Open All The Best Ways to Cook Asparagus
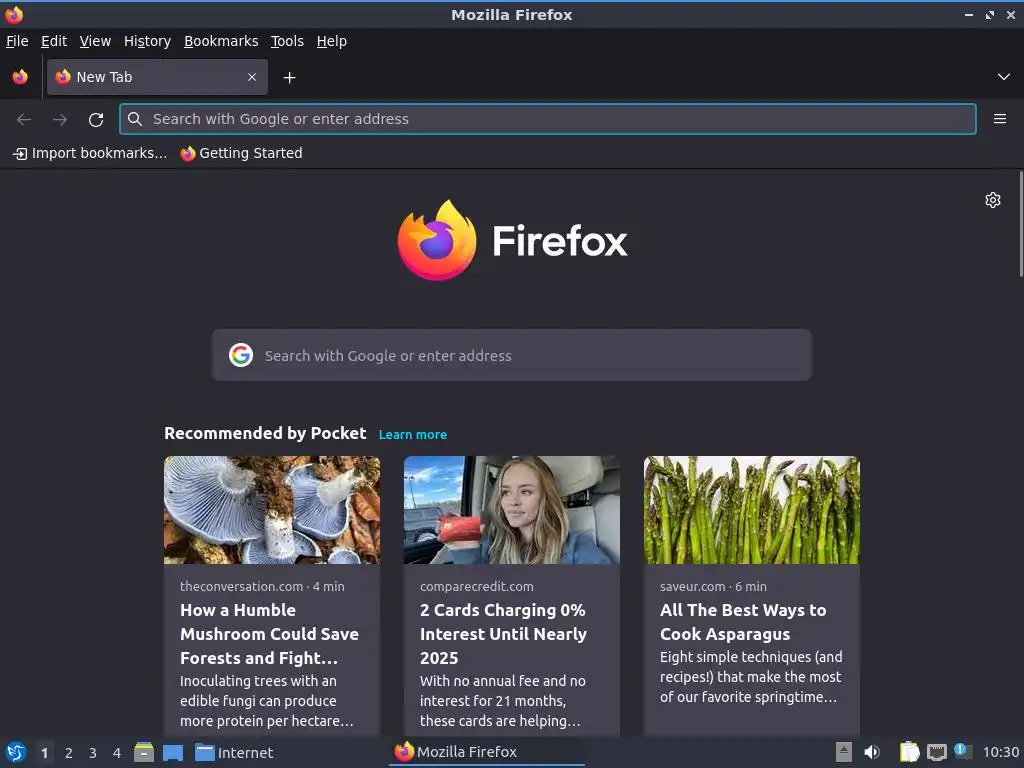The width and height of the screenshot is (1024, 768). coord(743,622)
